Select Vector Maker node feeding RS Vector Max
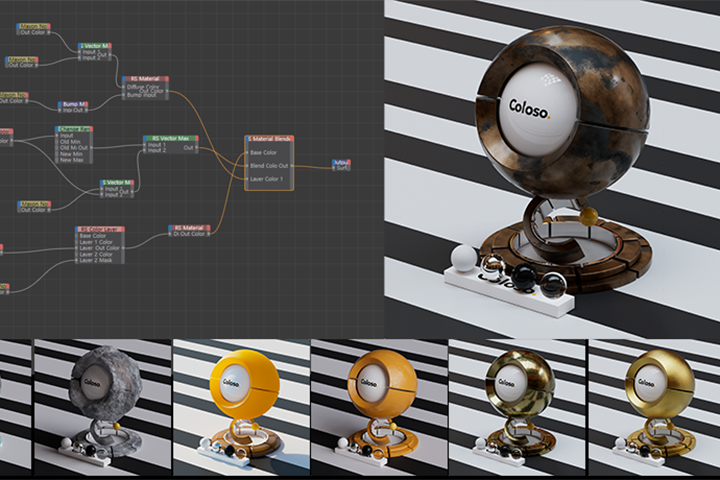Image resolution: width=720 pixels, height=480 pixels. point(117,188)
